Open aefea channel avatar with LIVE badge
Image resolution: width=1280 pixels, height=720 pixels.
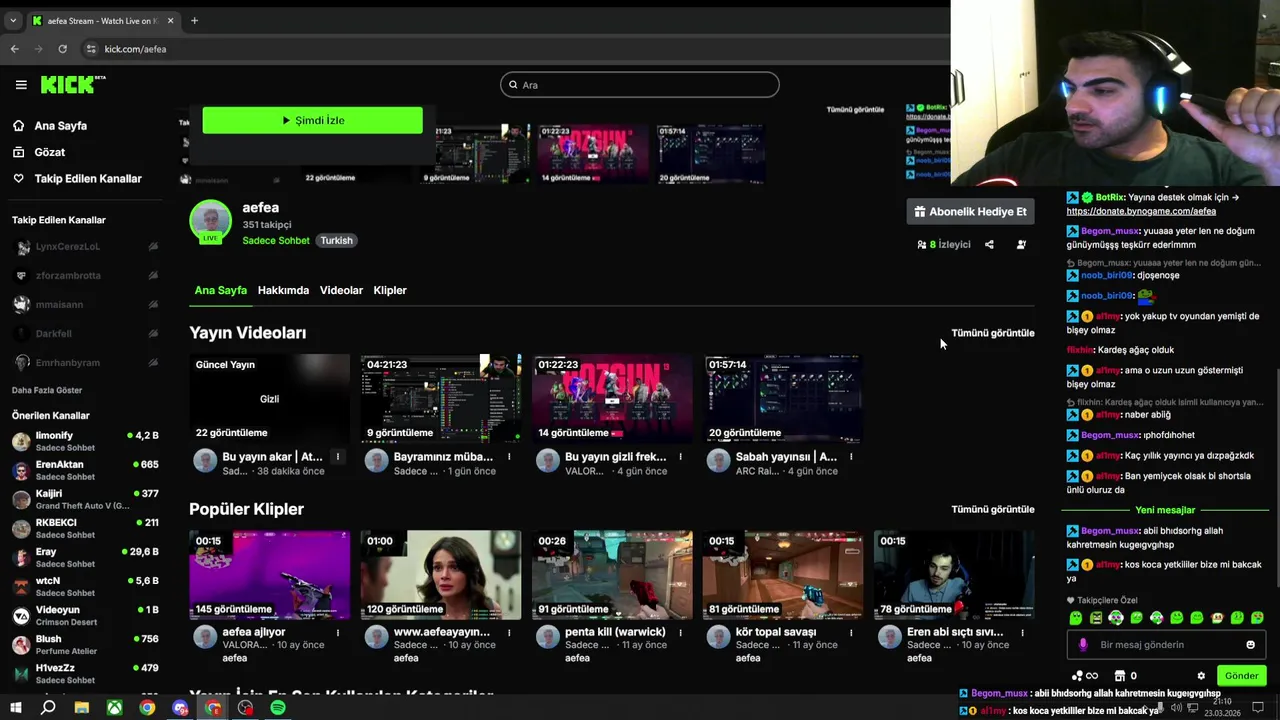coord(210,222)
